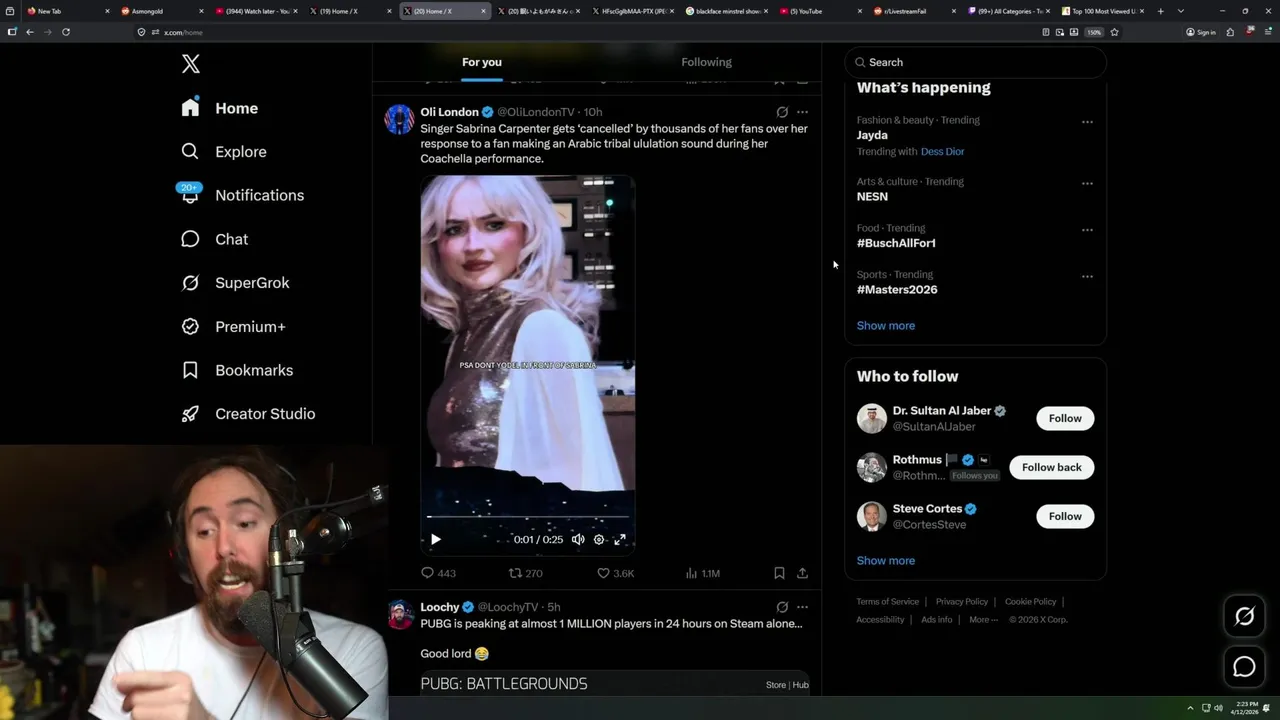1280x720 pixels.
Task: Open the Chat section
Action: point(215,239)
